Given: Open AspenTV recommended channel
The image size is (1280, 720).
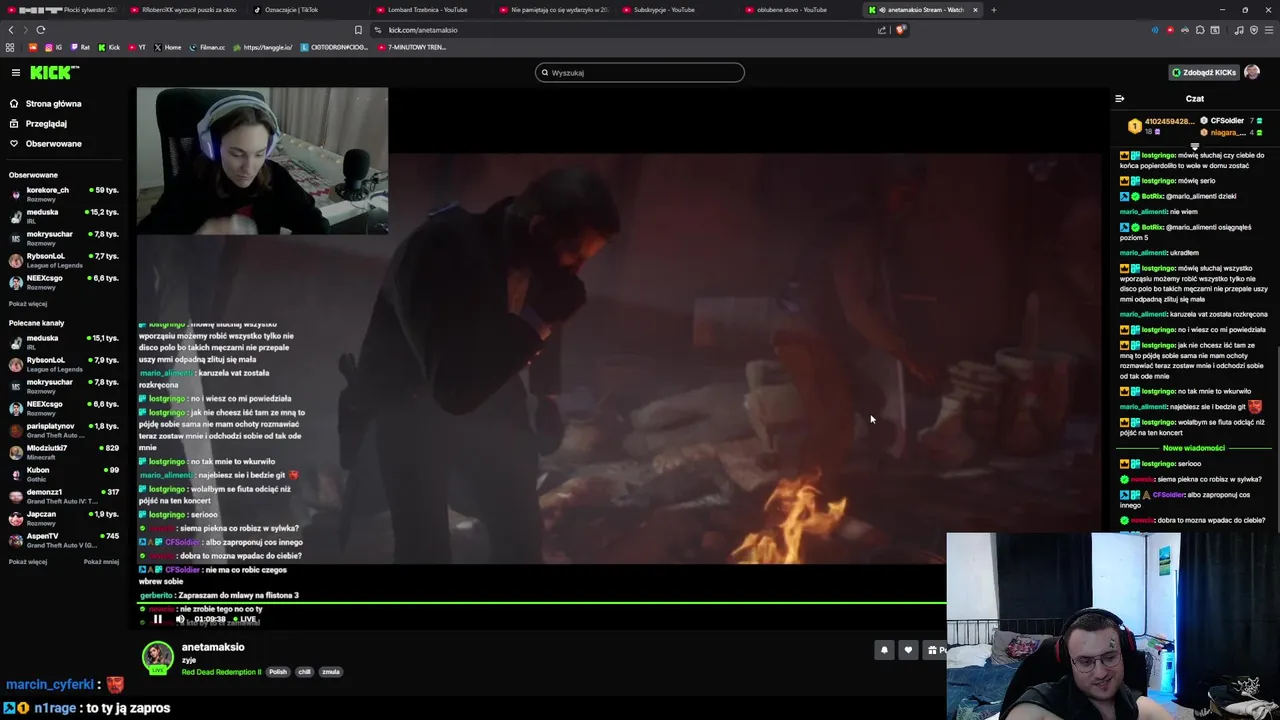Looking at the screenshot, I should pyautogui.click(x=64, y=540).
